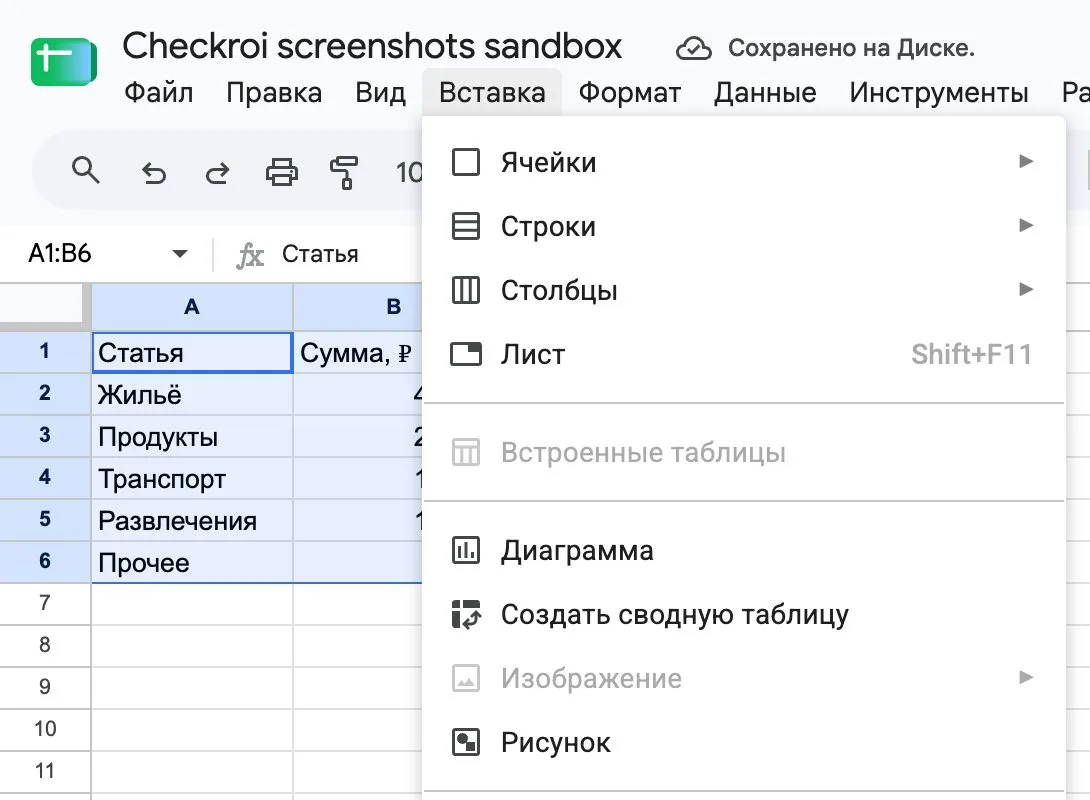Select cell with text Развлечения

192,520
